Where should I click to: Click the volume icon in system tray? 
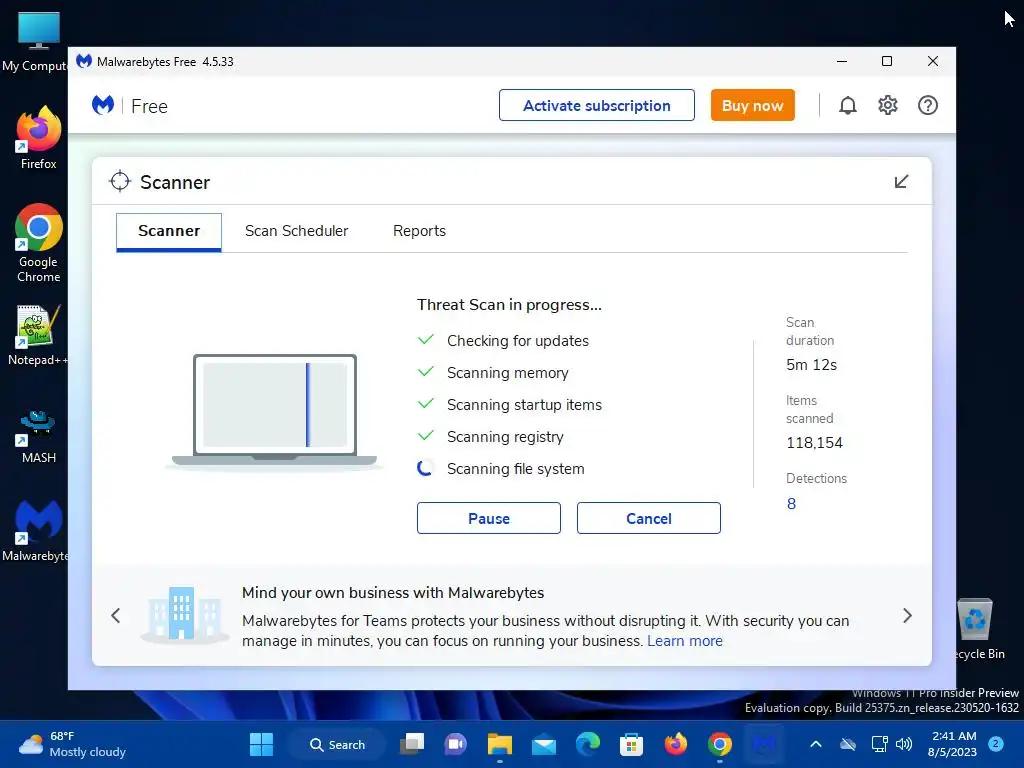[x=904, y=744]
